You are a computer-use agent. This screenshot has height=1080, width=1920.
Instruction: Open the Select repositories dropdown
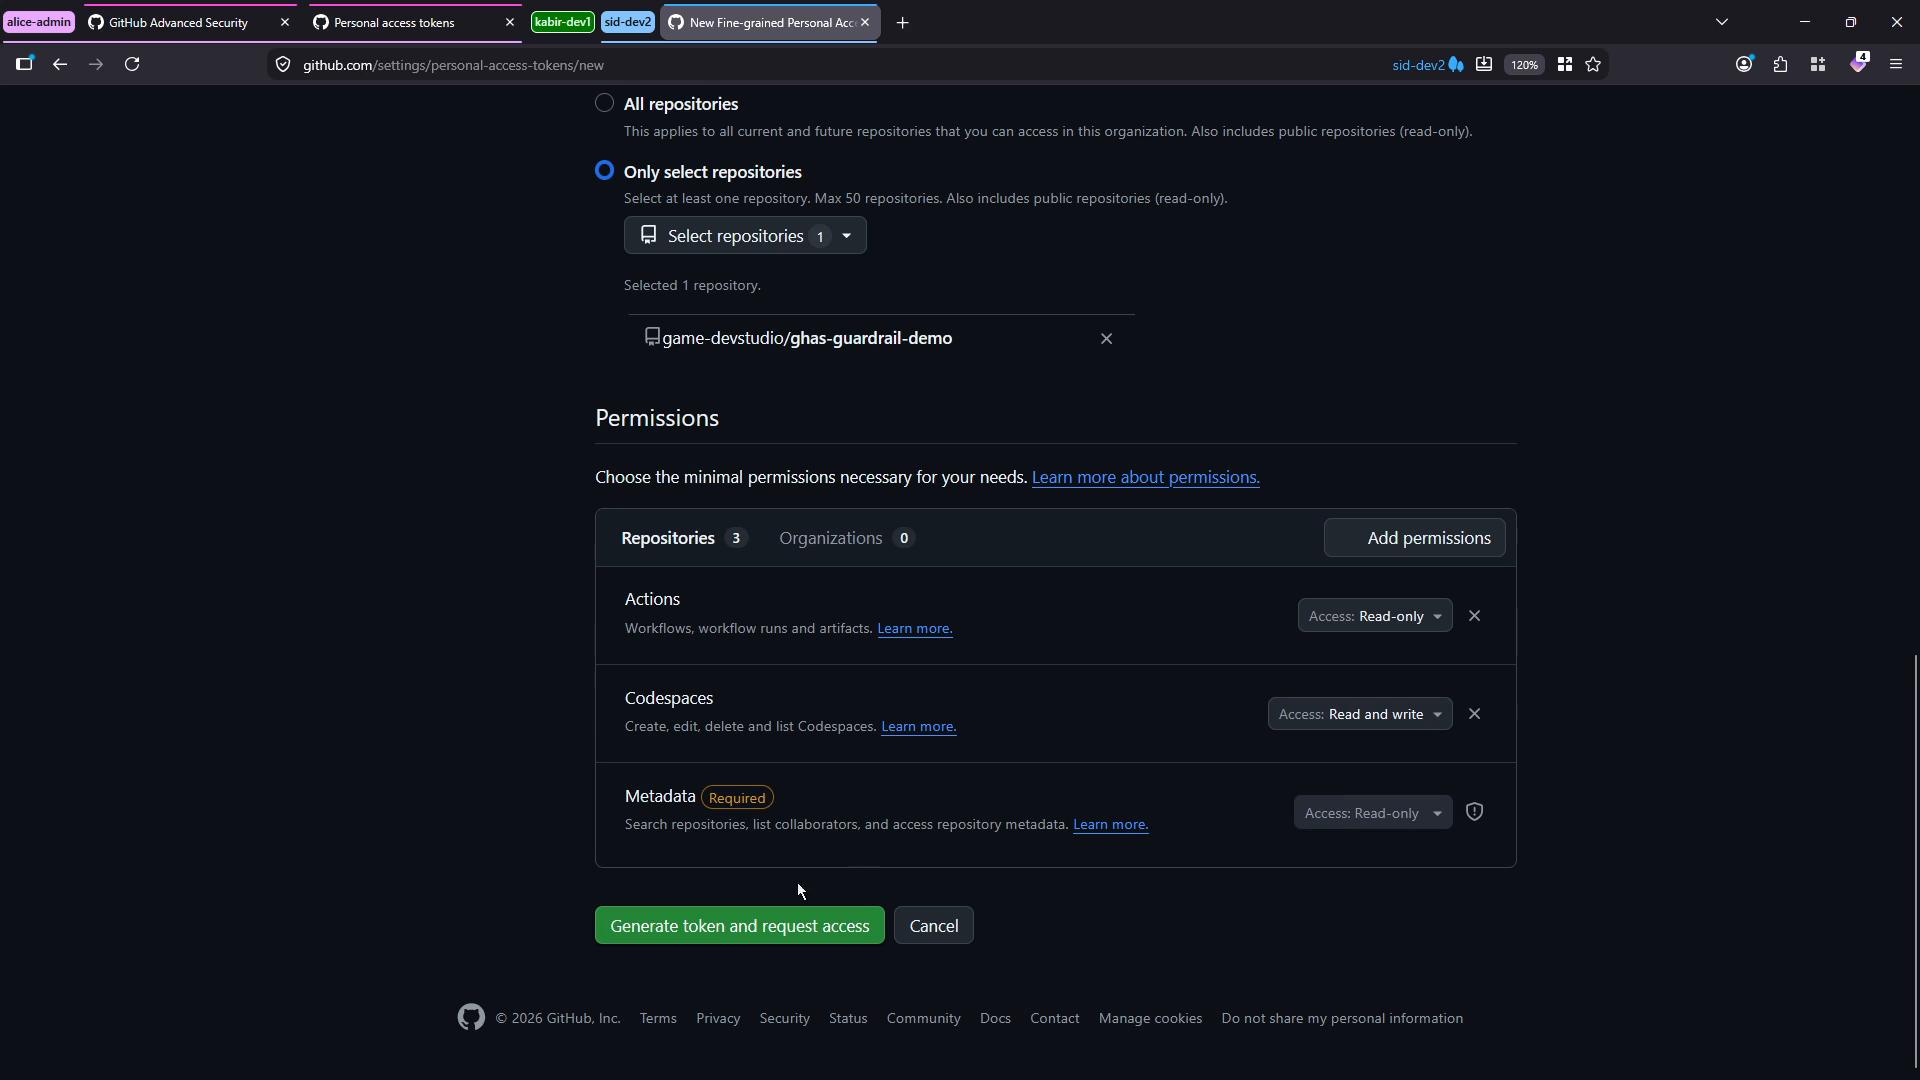pos(745,236)
